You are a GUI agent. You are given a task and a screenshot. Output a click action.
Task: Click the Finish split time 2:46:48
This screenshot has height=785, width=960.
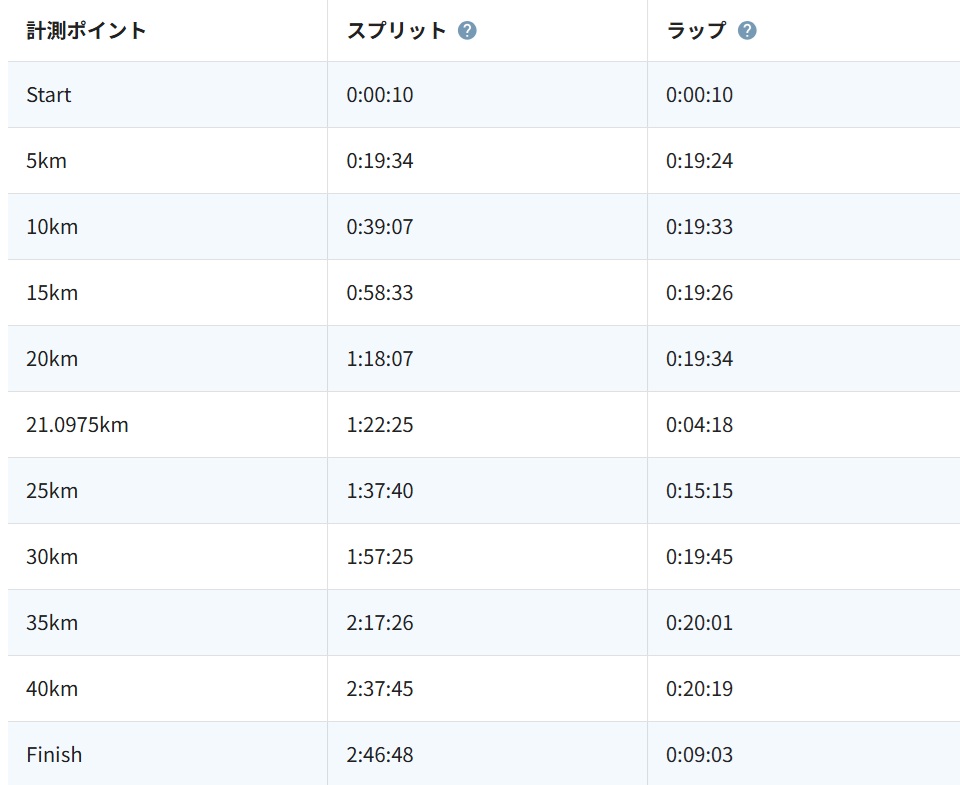pyautogui.click(x=380, y=755)
